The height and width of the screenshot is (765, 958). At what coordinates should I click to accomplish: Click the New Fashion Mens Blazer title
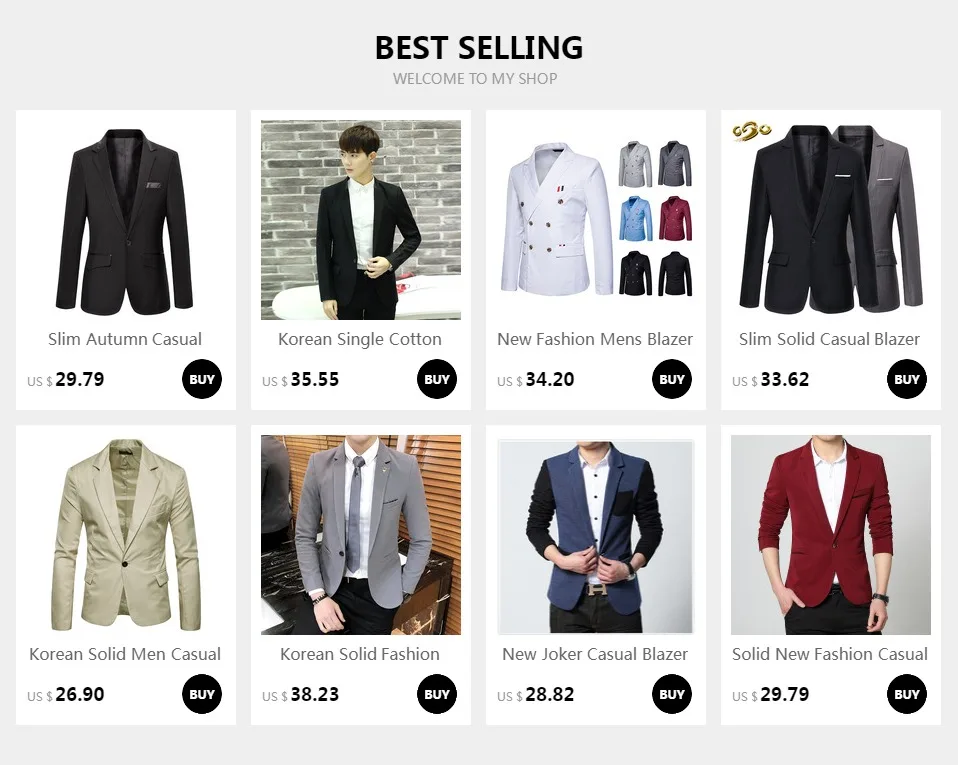point(595,339)
